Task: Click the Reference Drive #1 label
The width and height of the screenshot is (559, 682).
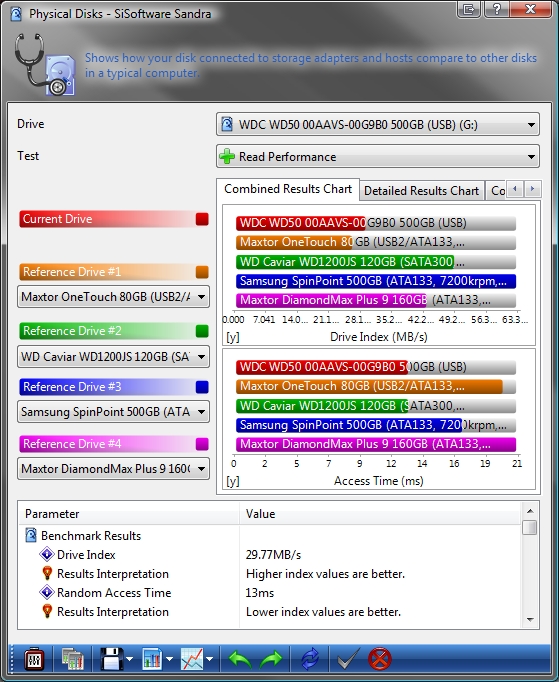Action: pos(72,272)
